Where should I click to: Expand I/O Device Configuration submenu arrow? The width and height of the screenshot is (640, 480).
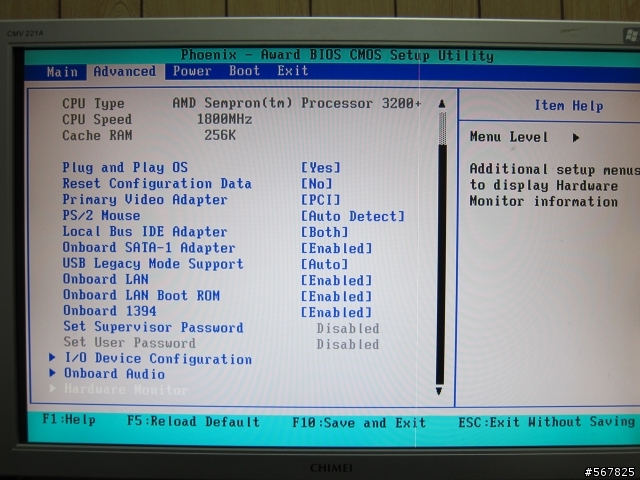click(x=52, y=358)
